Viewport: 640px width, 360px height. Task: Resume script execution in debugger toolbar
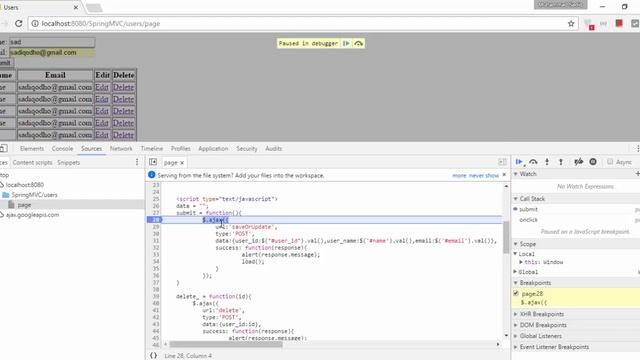[x=519, y=162]
